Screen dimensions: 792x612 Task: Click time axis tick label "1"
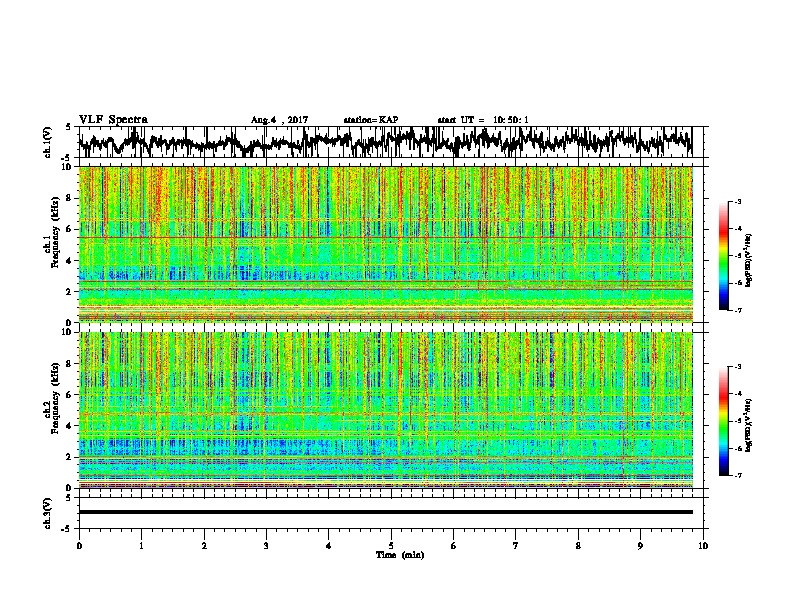[141, 546]
